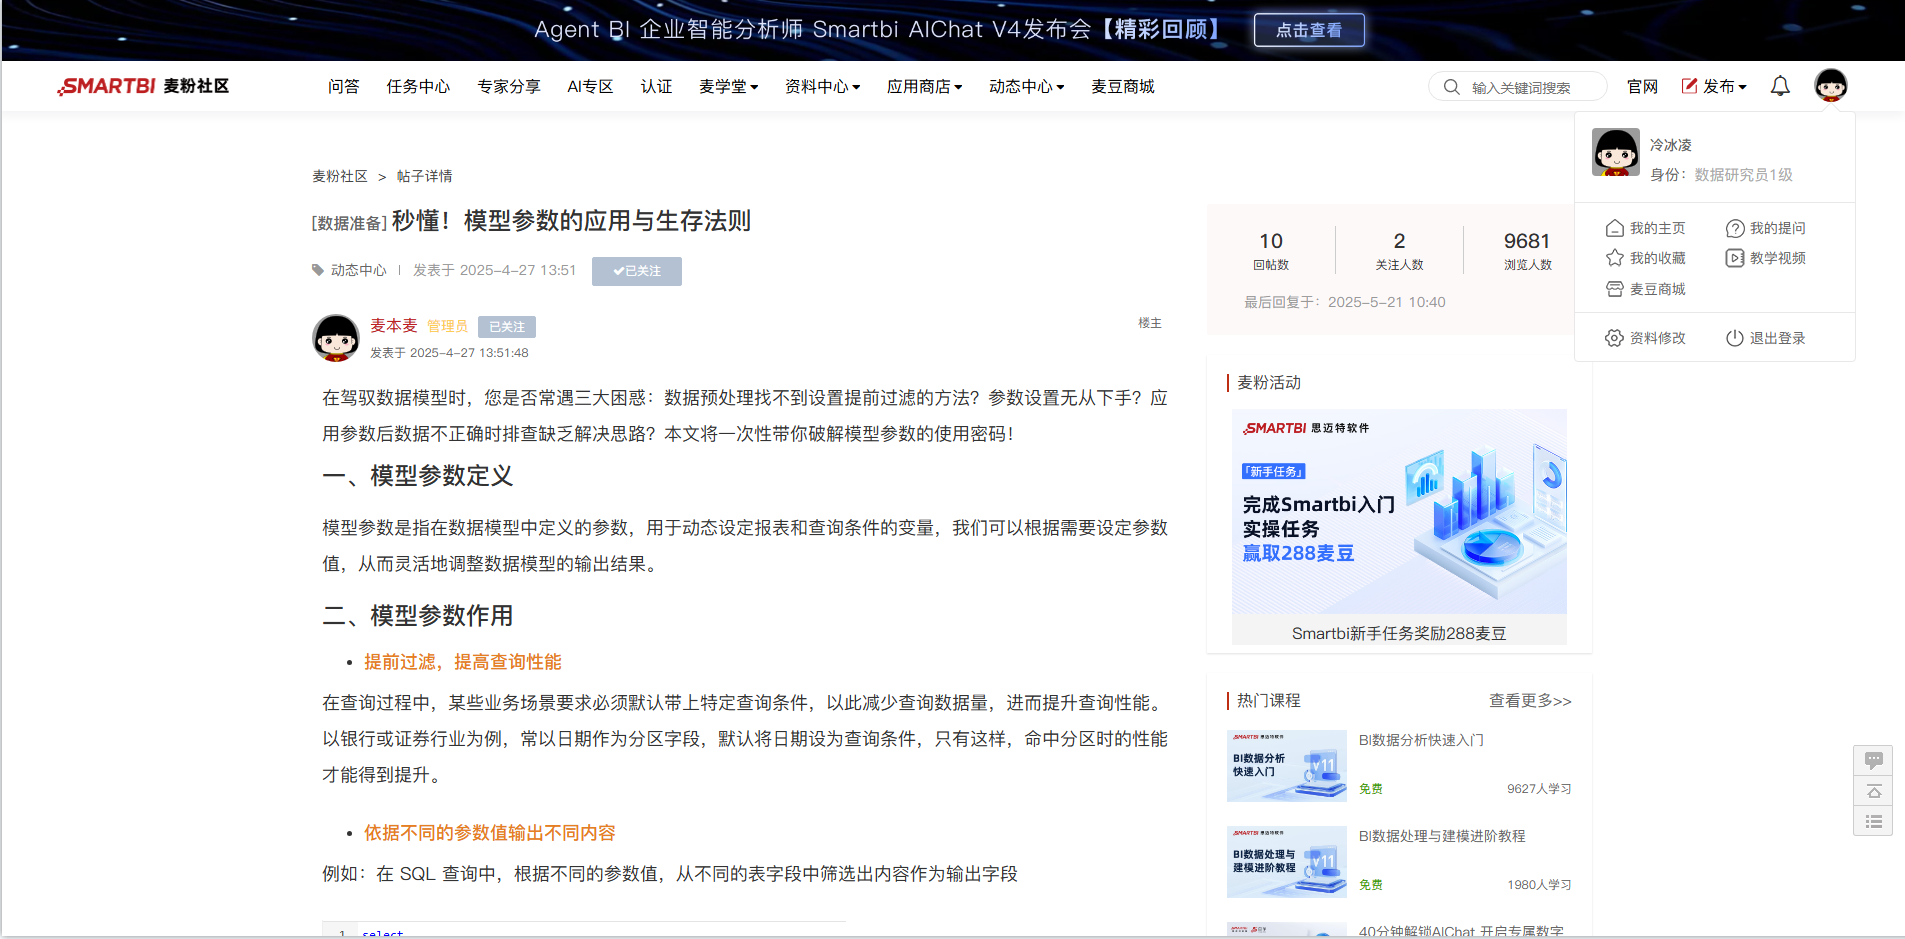Open My Homepage (我的主页) house icon
The height and width of the screenshot is (939, 1905).
point(1614,228)
